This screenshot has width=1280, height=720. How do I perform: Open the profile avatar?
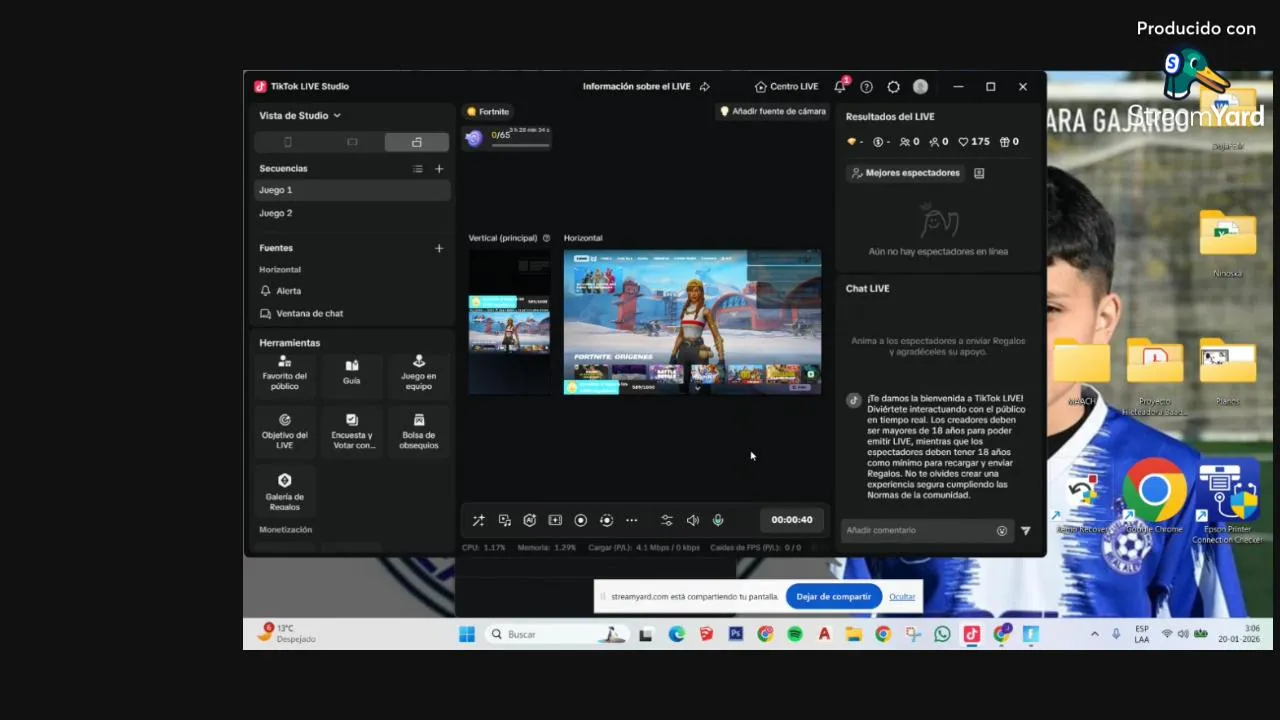(x=921, y=87)
